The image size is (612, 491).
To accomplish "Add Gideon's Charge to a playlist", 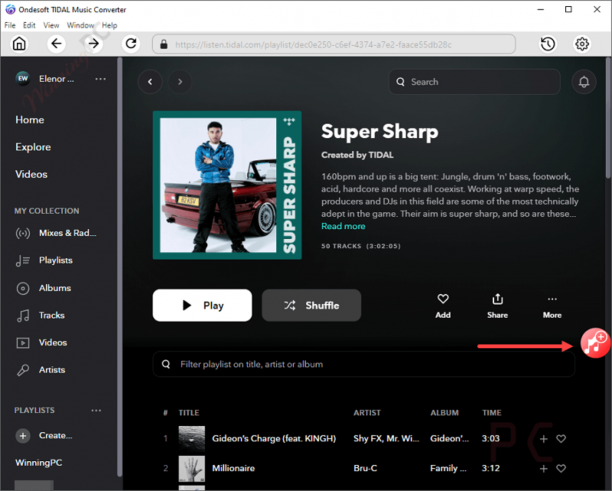I will click(x=543, y=439).
